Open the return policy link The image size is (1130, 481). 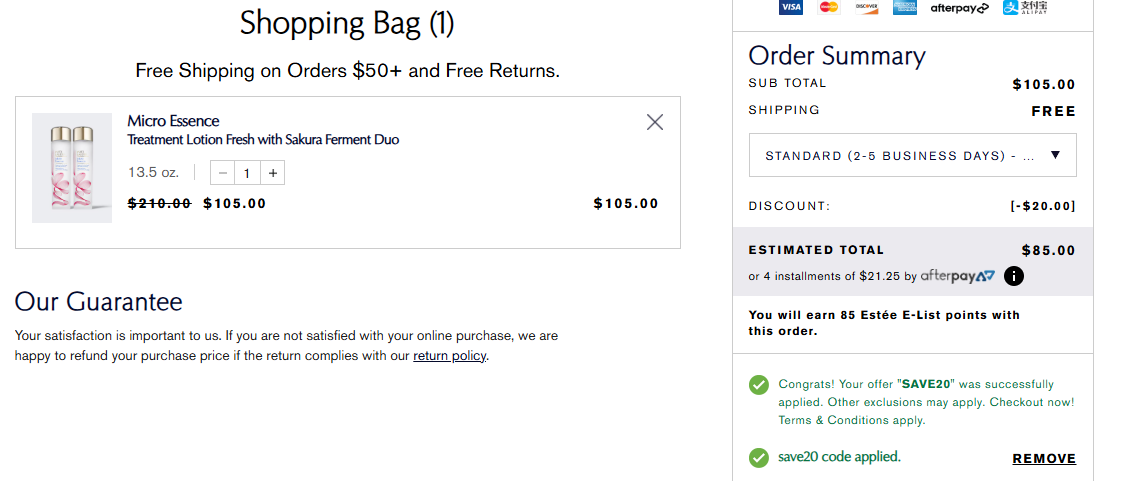point(449,356)
